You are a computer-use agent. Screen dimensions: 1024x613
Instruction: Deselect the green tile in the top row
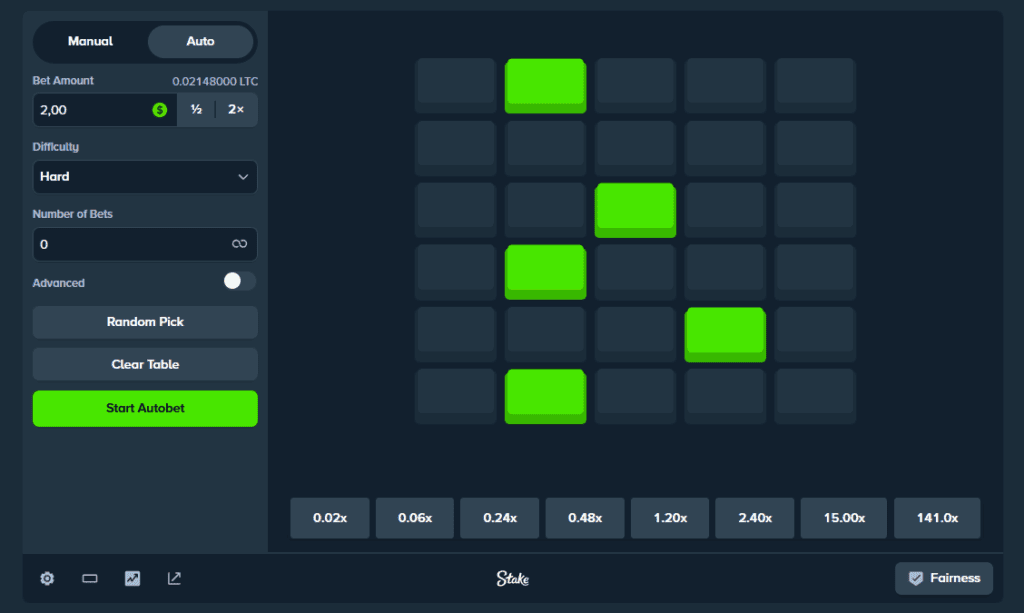(545, 84)
